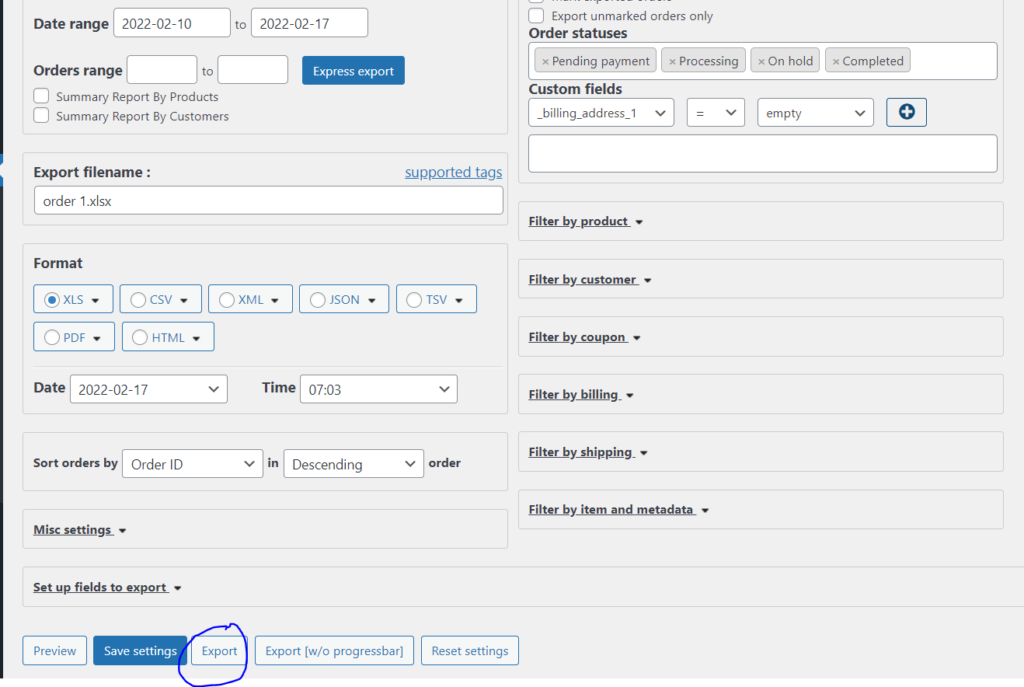Remove the On hold status tag

(761, 61)
